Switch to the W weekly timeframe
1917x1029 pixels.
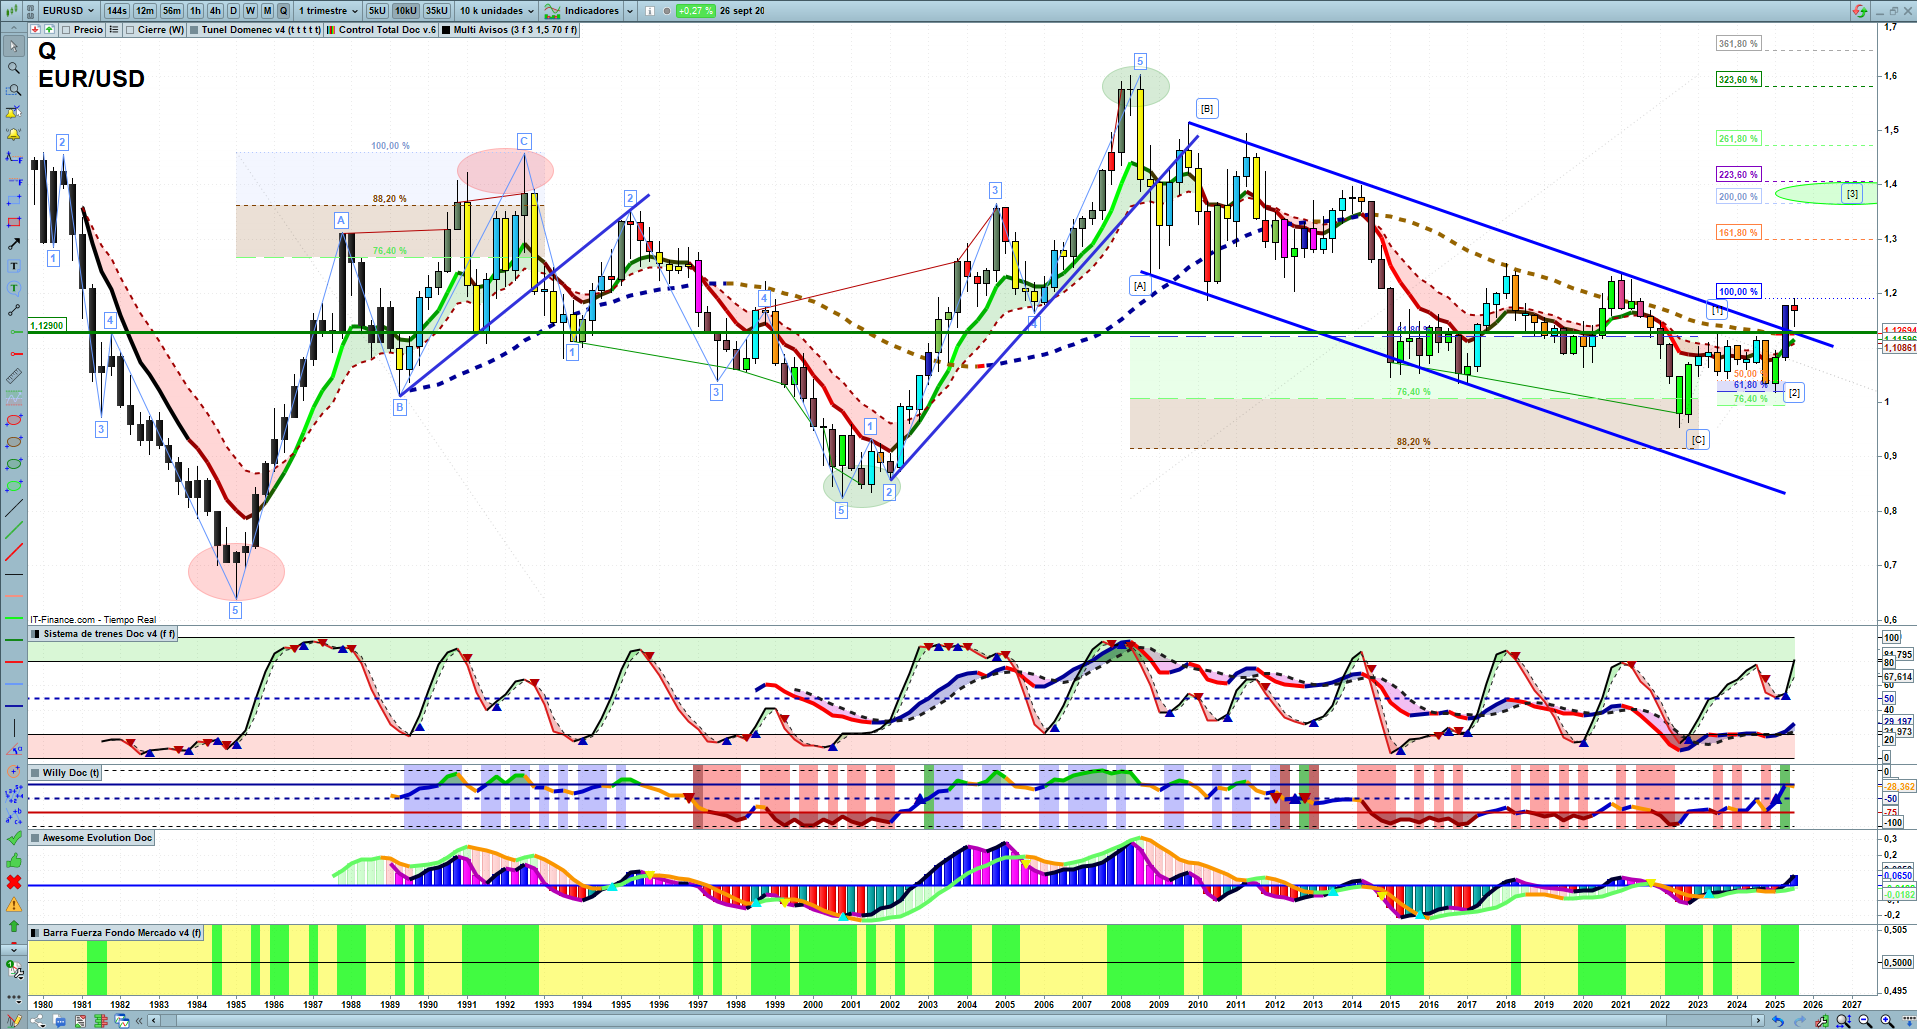pyautogui.click(x=250, y=11)
